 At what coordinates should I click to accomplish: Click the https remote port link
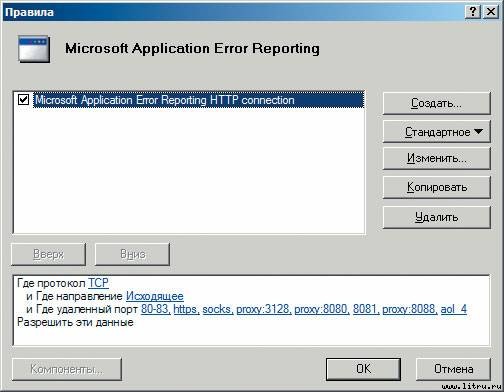click(186, 309)
